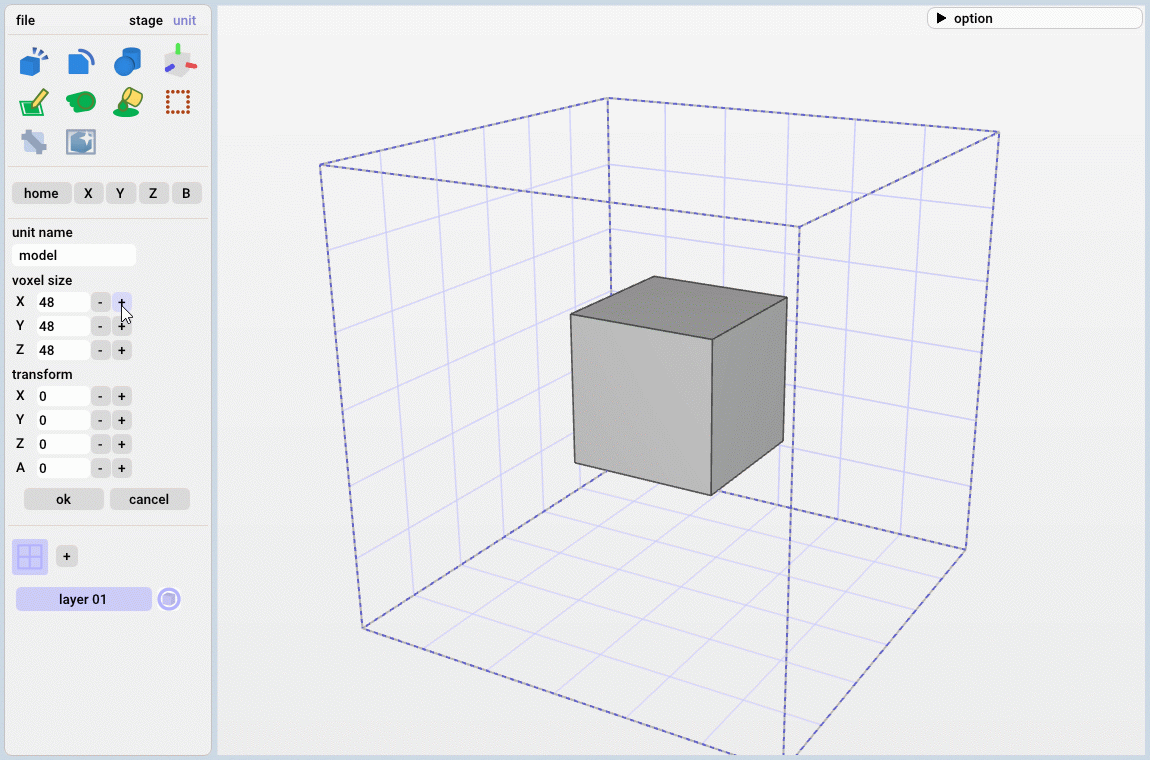1150x760 pixels.
Task: Decrease transform Z with minus
Action: (x=100, y=445)
